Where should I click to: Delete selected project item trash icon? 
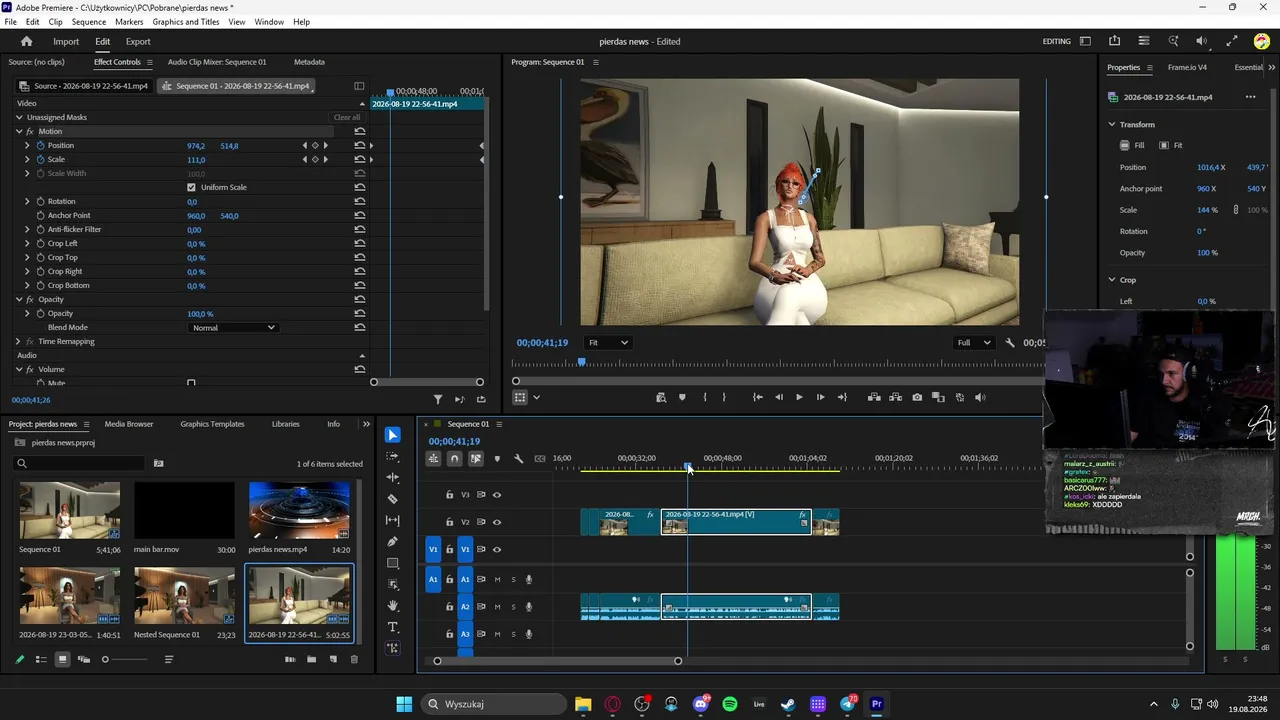(x=354, y=659)
